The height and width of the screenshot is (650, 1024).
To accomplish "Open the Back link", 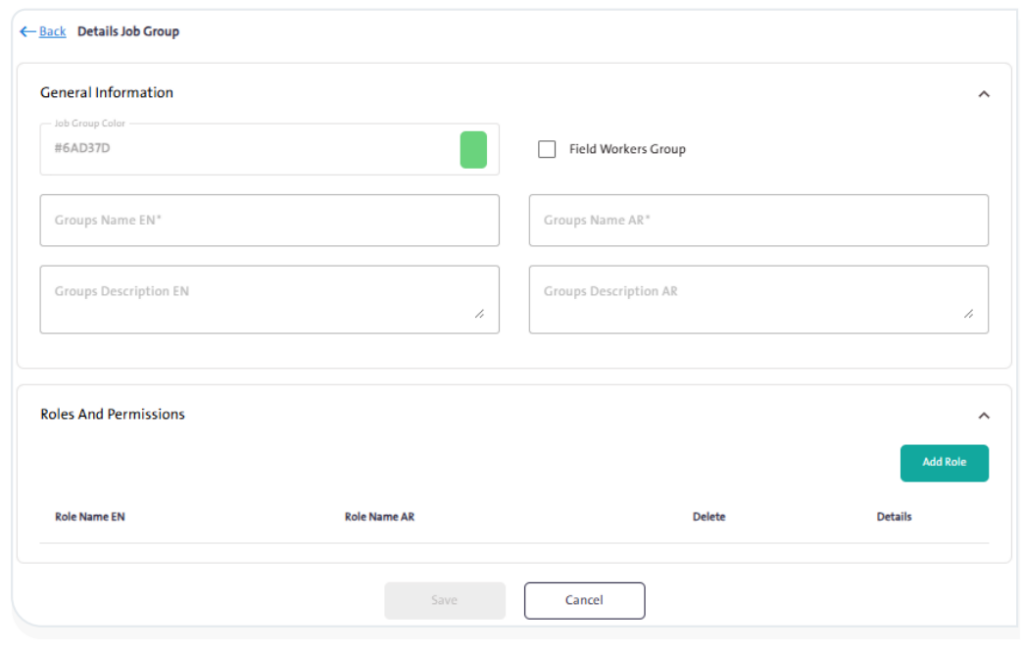I will tap(52, 32).
